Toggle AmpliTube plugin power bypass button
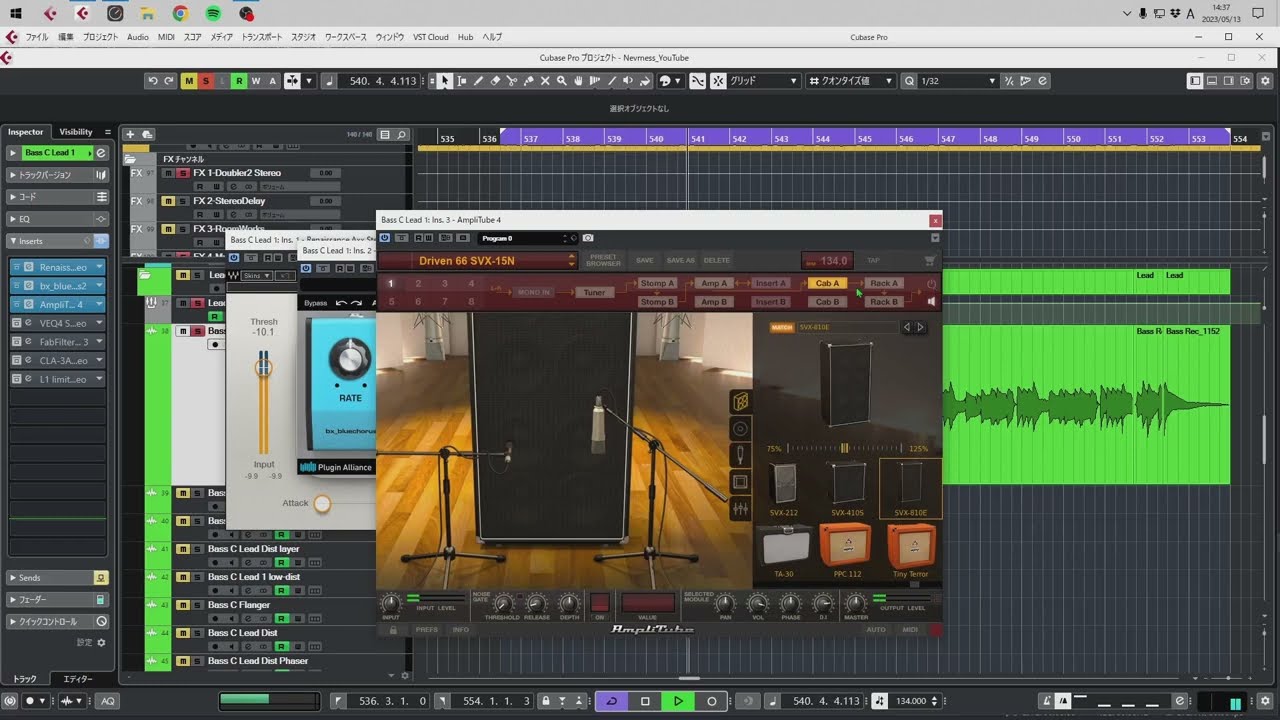1280x720 pixels. [x=385, y=238]
